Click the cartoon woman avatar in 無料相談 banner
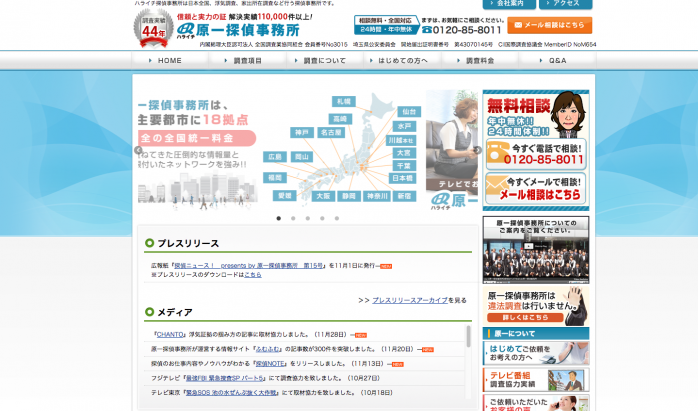The image size is (698, 411). pyautogui.click(x=567, y=114)
